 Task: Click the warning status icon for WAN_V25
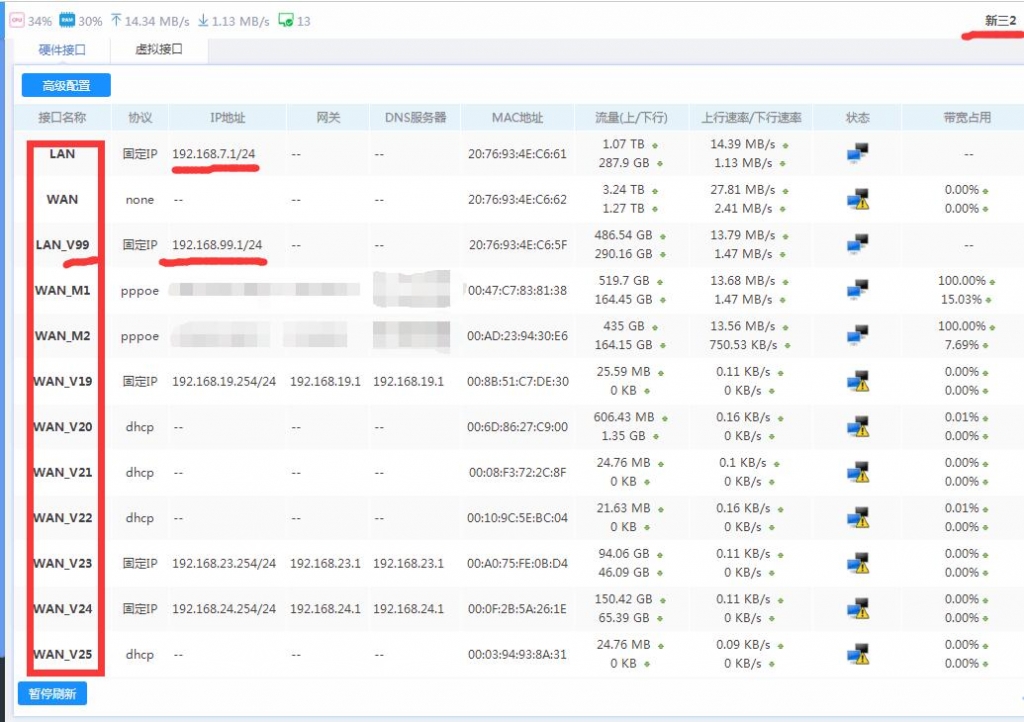point(857,654)
